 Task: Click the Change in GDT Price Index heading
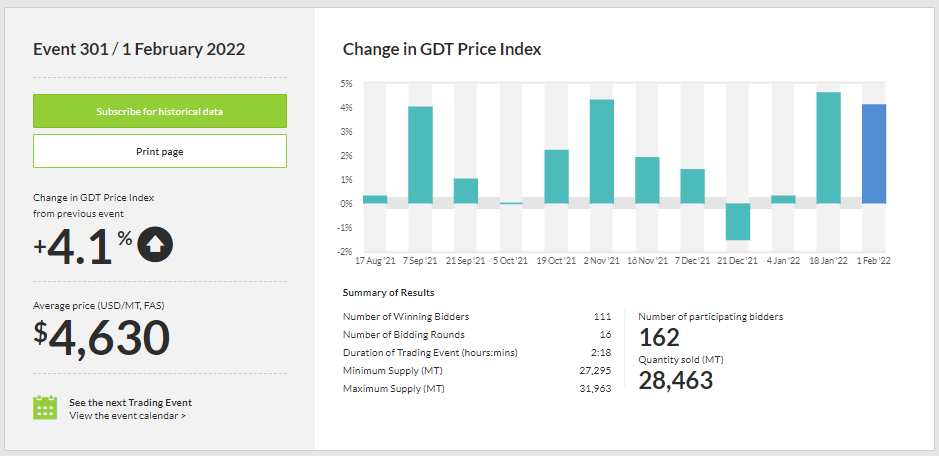coord(442,49)
